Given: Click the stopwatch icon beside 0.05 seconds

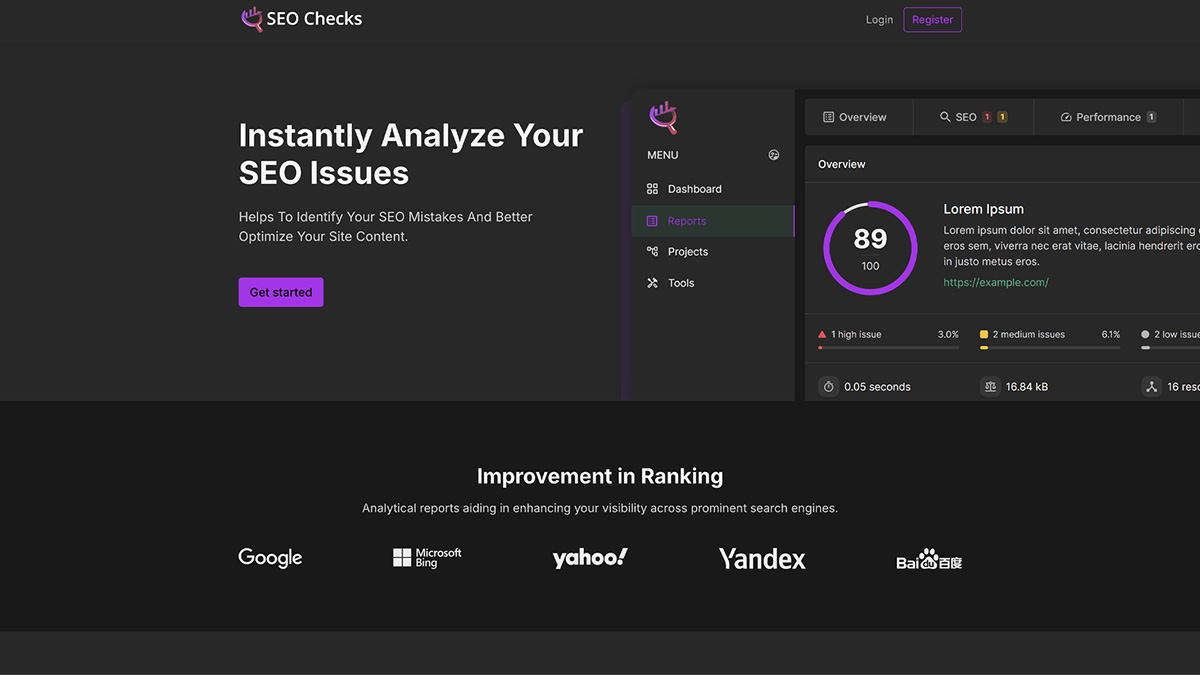Looking at the screenshot, I should click(x=828, y=387).
